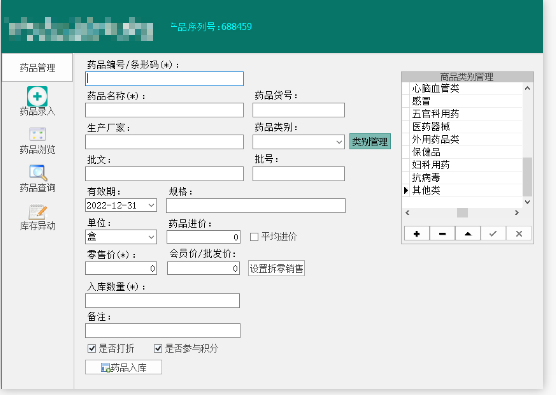Click the 产品序列号:688459 text
556x395 pixels.
click(211, 27)
